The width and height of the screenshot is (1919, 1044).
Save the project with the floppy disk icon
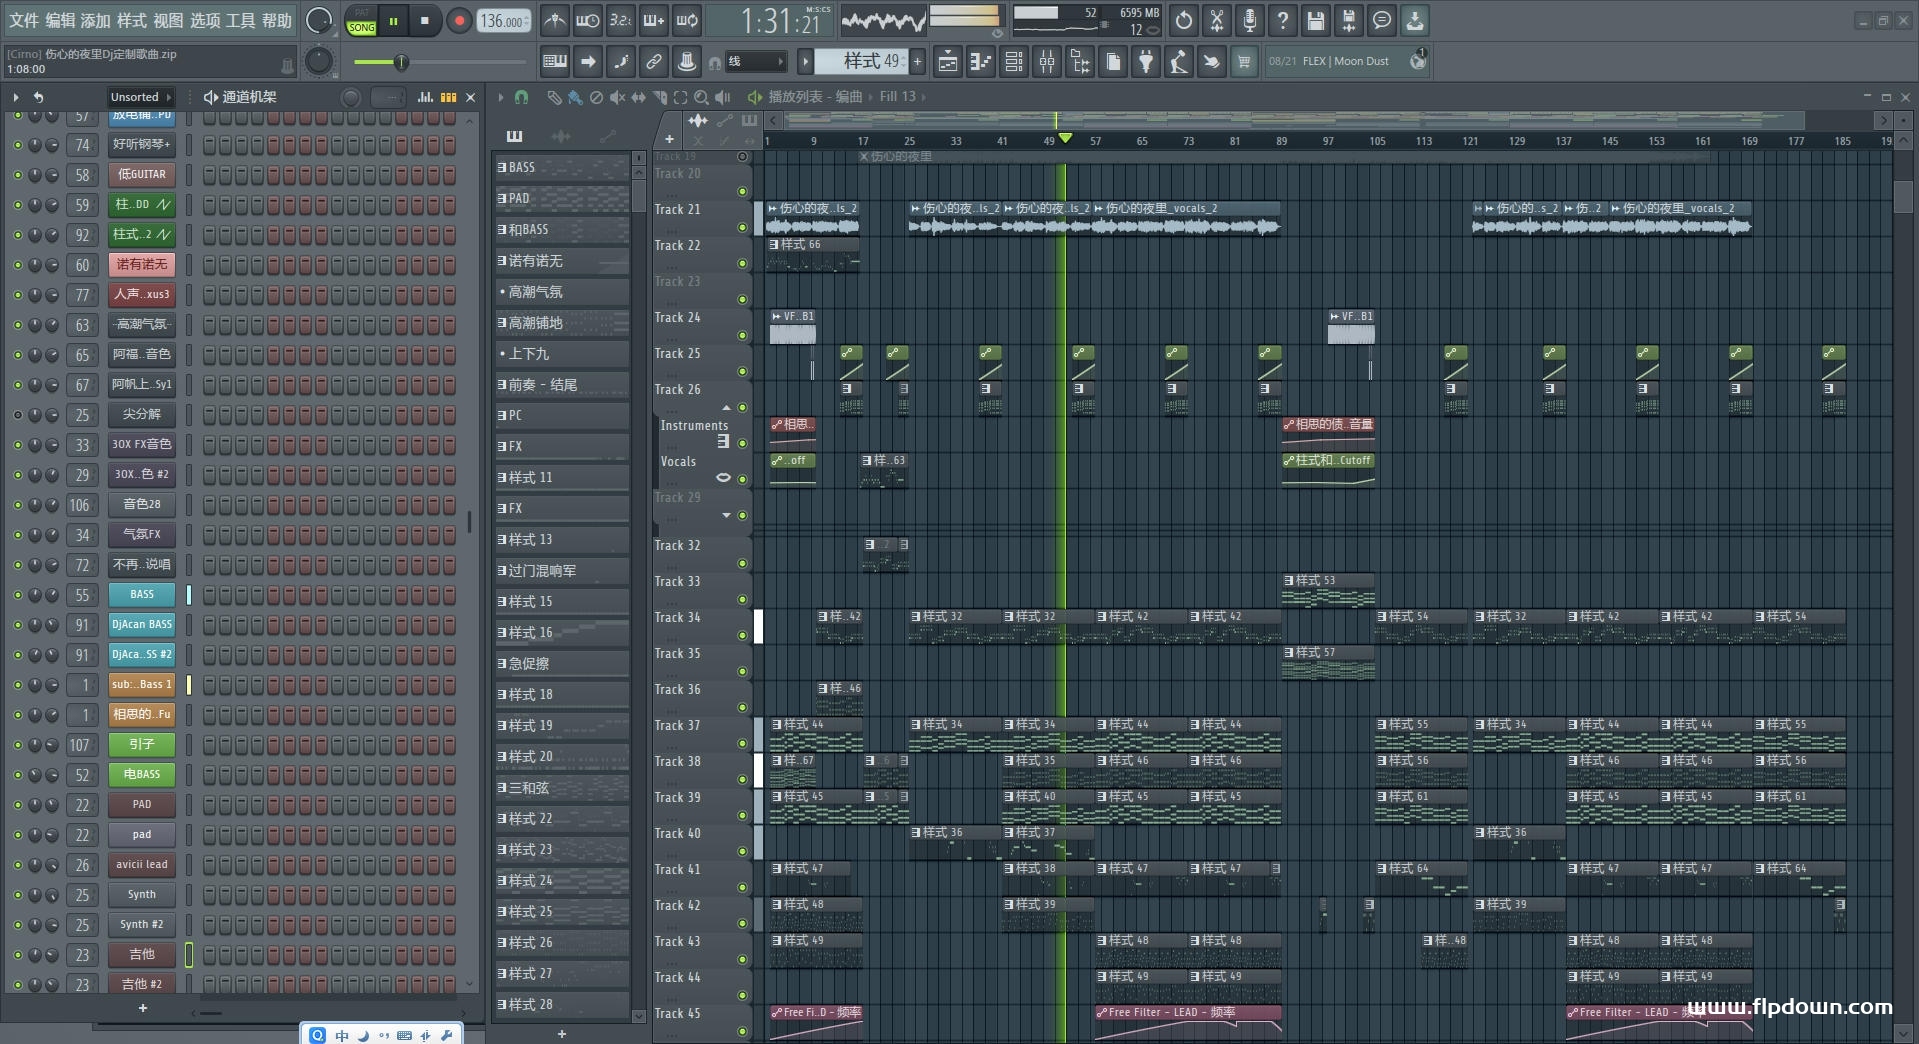1315,20
